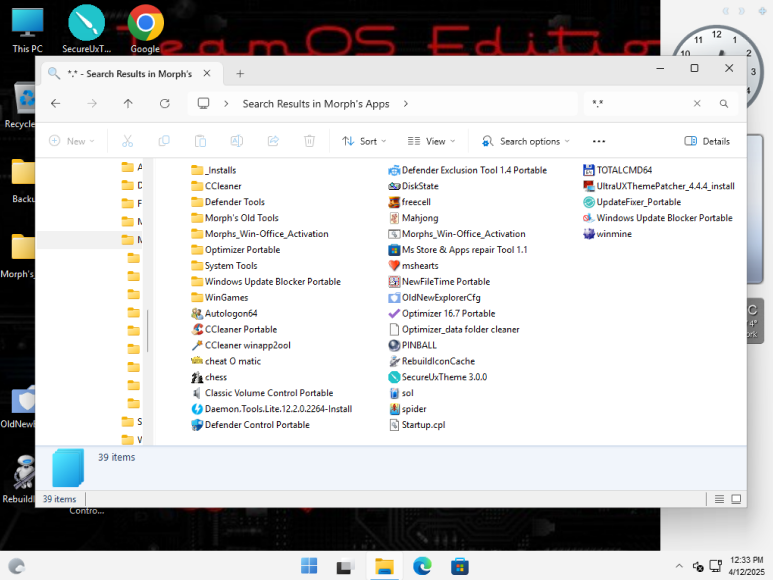Open Windows Start menu on taskbar
This screenshot has height=580, width=773.
tap(309, 566)
